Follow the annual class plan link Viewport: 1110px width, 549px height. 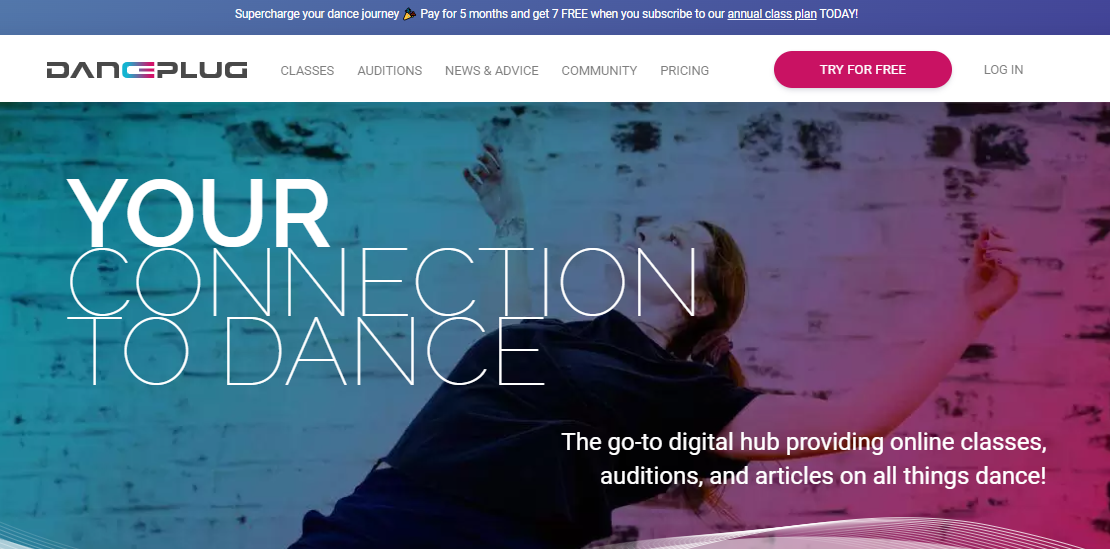[x=772, y=14]
